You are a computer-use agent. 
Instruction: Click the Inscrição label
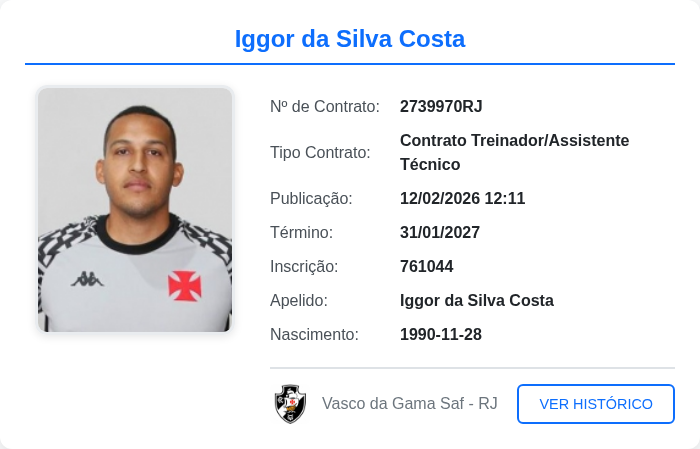[304, 267]
